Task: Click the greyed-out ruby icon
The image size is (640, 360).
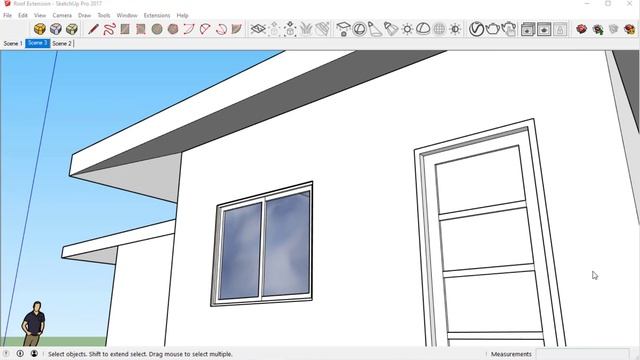Action: click(613, 29)
